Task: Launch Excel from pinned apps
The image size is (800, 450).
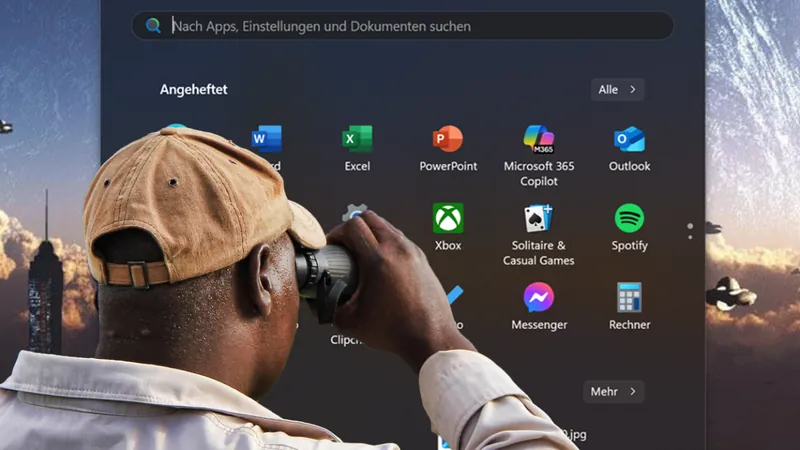Action: pos(357,139)
